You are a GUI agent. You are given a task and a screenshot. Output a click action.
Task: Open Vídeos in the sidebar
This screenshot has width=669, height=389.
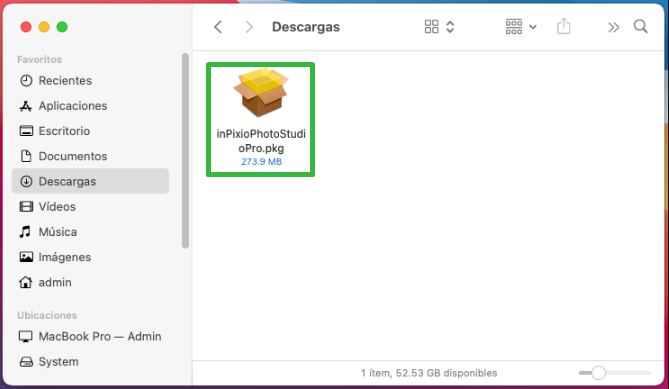tap(90, 206)
